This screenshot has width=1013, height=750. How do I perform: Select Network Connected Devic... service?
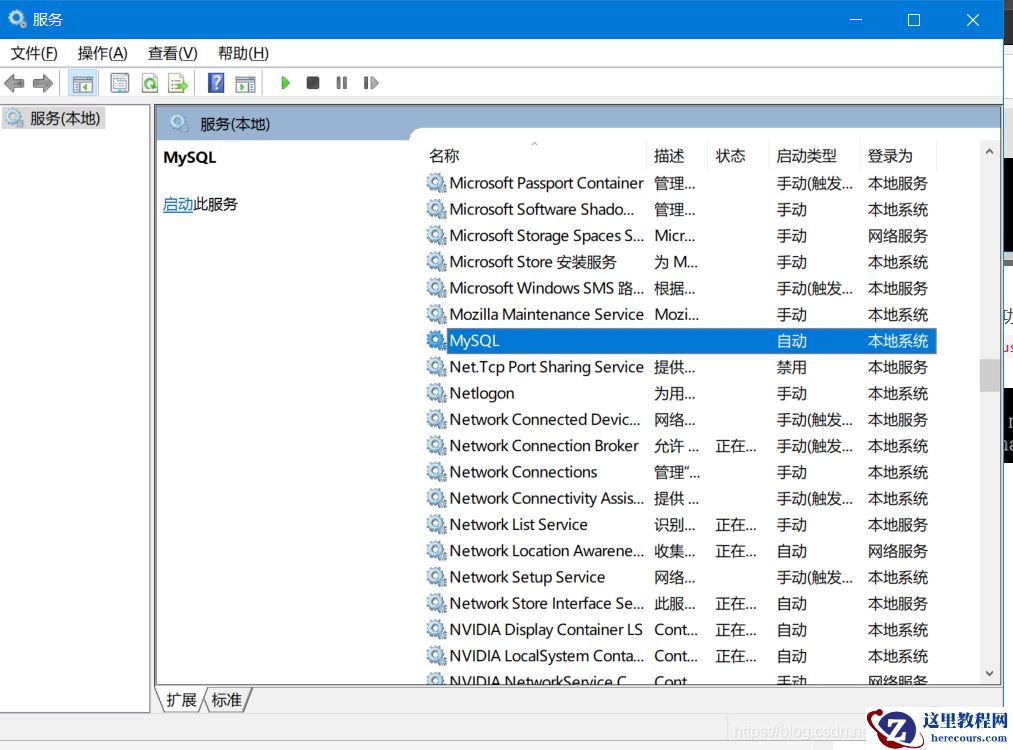[680, 419]
